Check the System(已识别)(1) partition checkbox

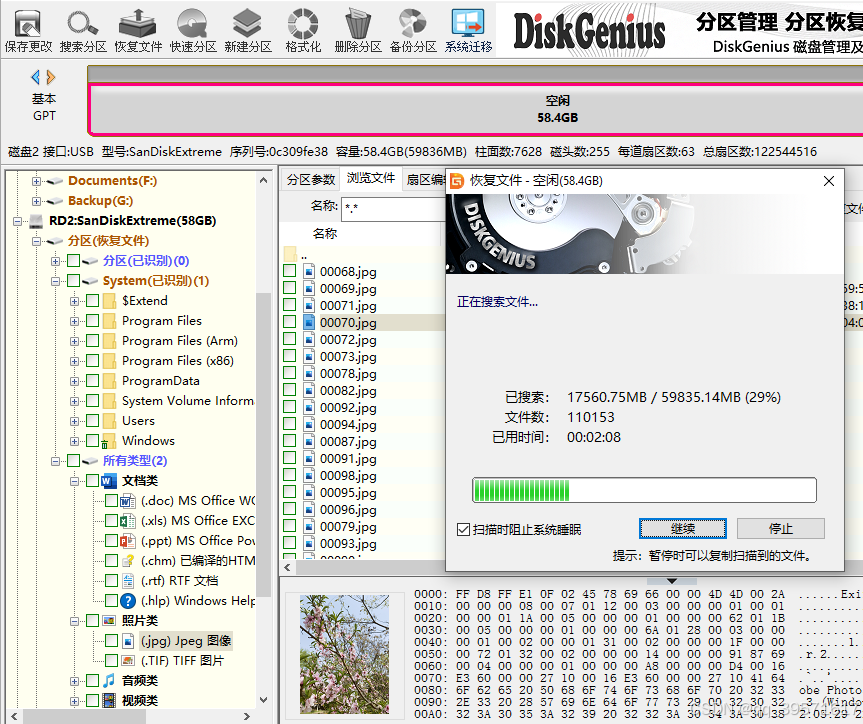73,281
